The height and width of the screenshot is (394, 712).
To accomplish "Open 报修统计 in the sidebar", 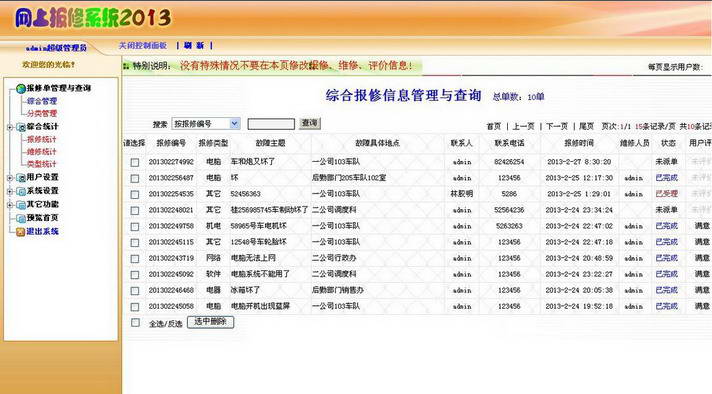I will 42,139.
